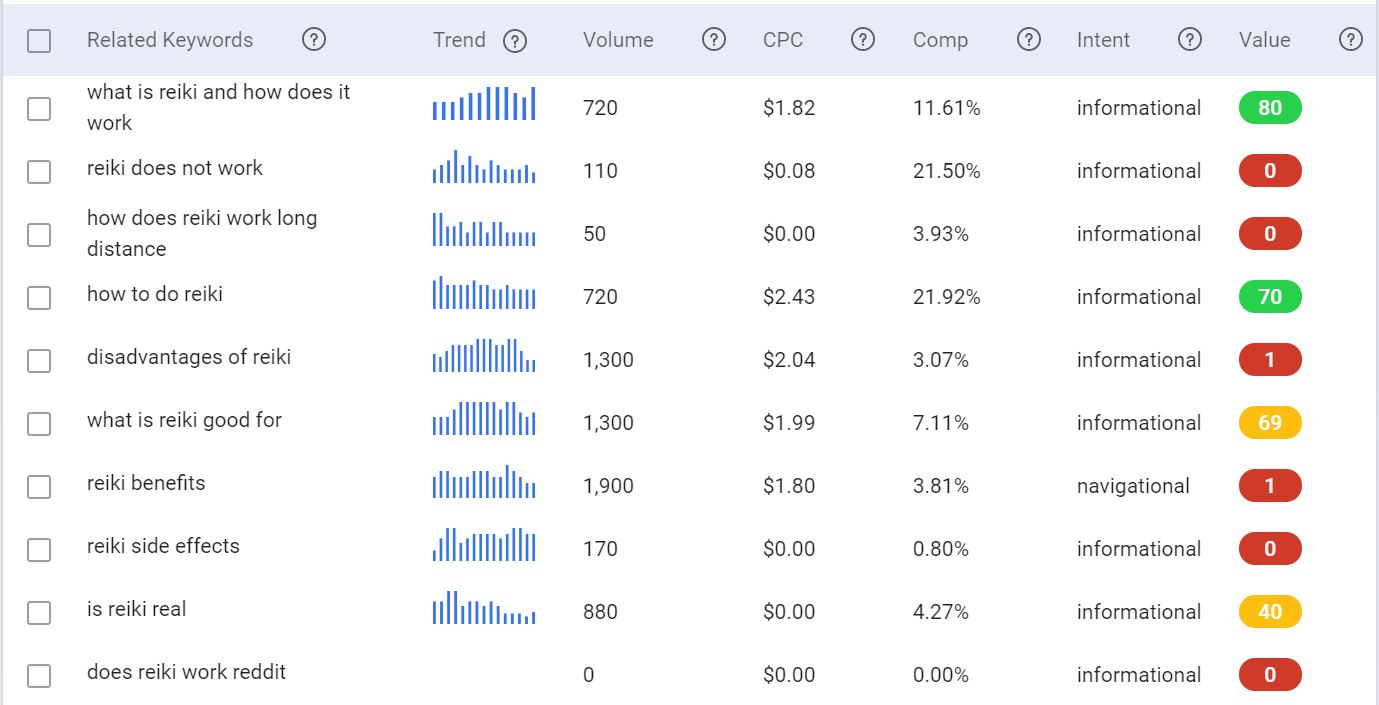Check the 'what is reiki and how does it work' row

coord(39,108)
